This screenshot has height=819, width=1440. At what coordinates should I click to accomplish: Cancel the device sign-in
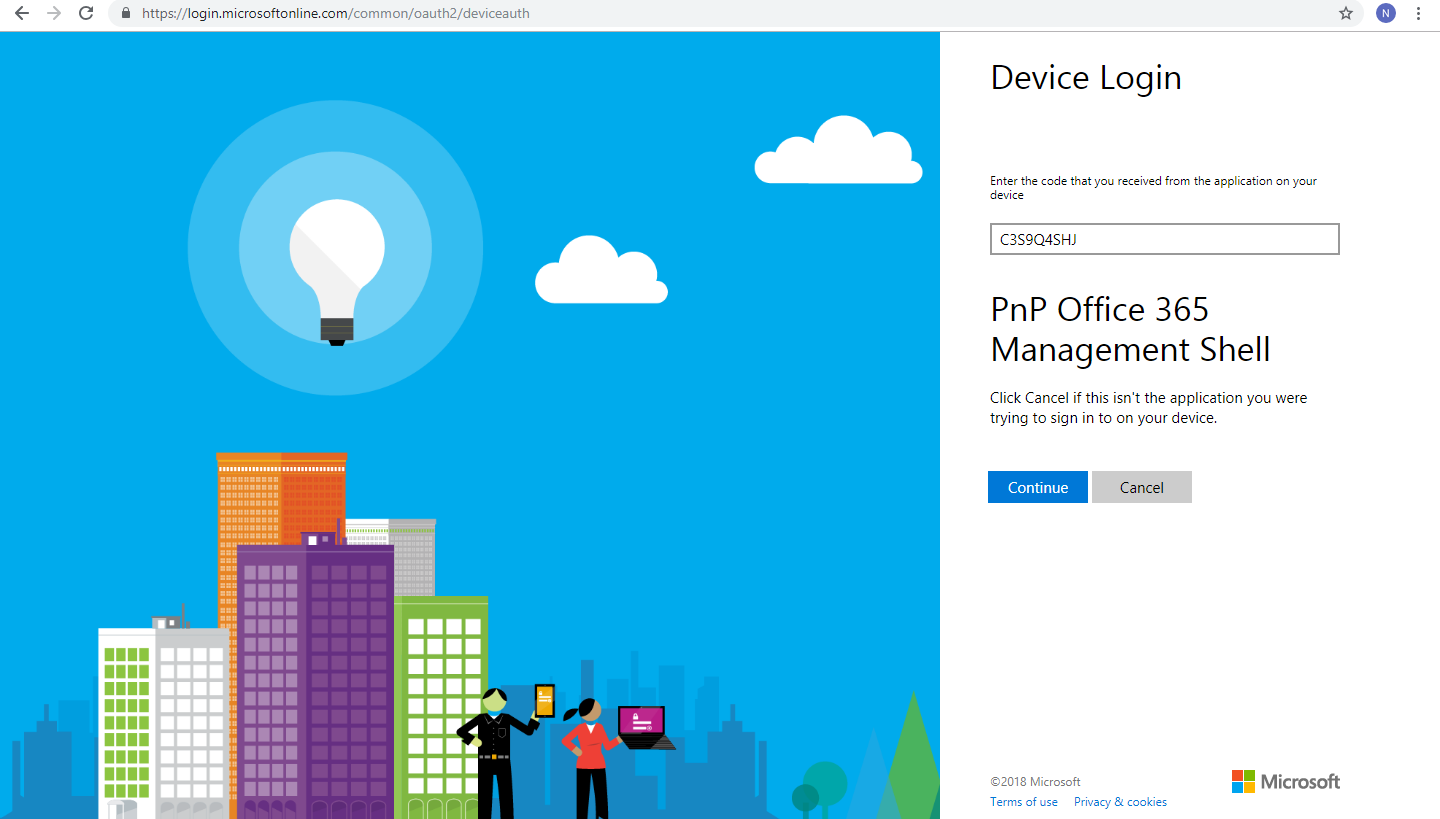(1141, 488)
